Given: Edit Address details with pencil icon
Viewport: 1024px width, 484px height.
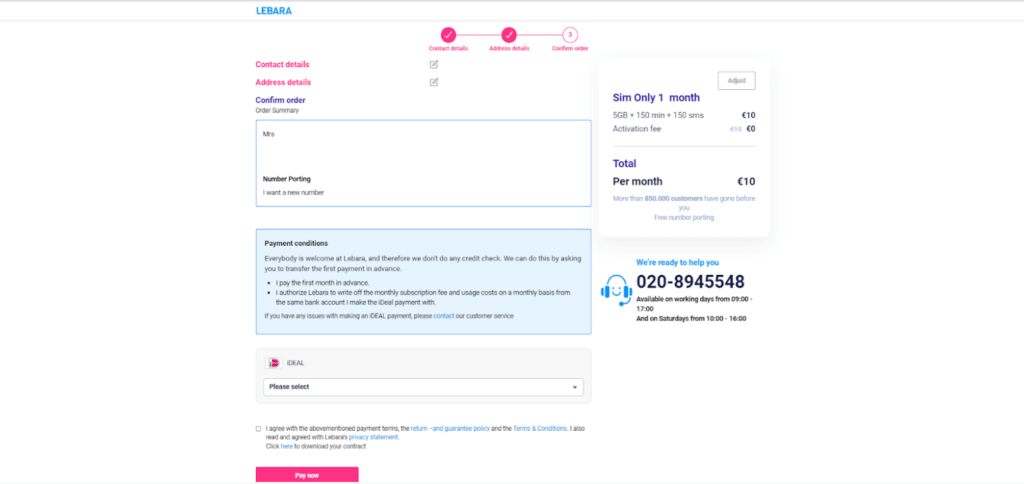Looking at the screenshot, I should 434,82.
